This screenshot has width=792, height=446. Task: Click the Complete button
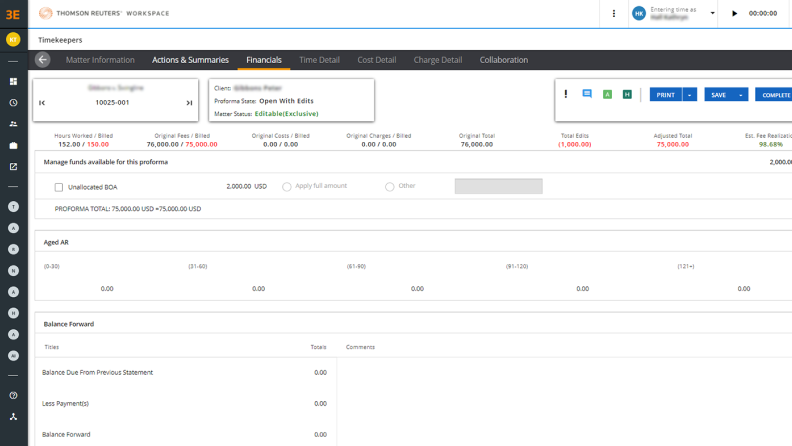775,95
